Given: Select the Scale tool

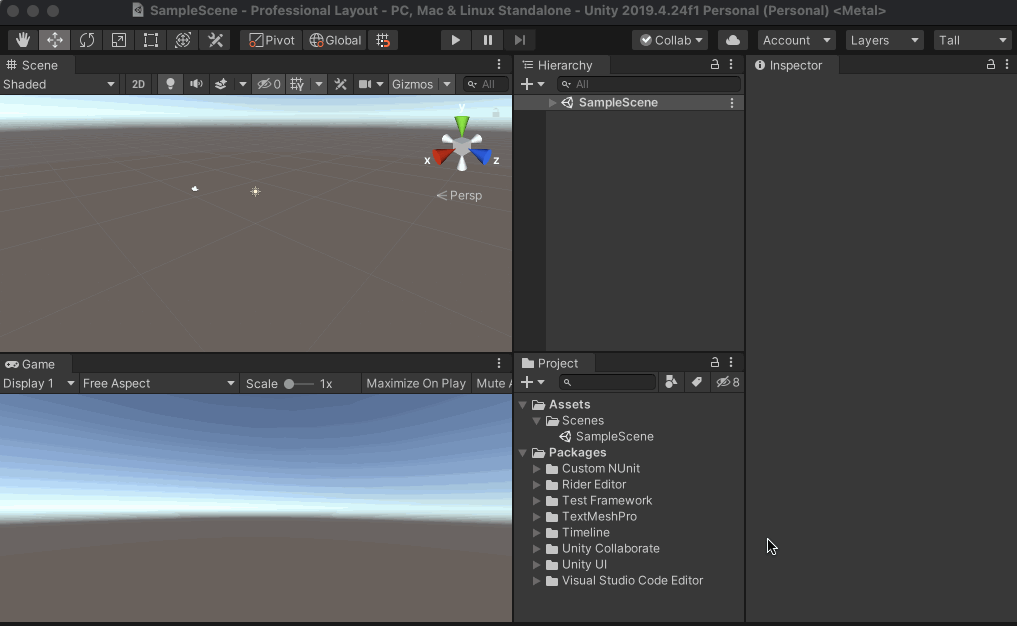Looking at the screenshot, I should click(119, 40).
